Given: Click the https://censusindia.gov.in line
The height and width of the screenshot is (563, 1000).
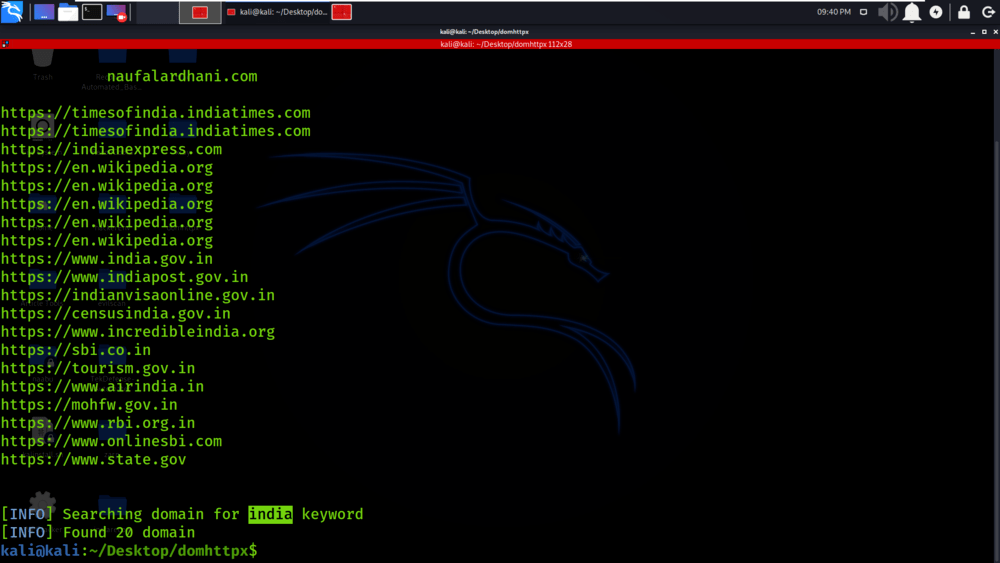Looking at the screenshot, I should coord(115,314).
